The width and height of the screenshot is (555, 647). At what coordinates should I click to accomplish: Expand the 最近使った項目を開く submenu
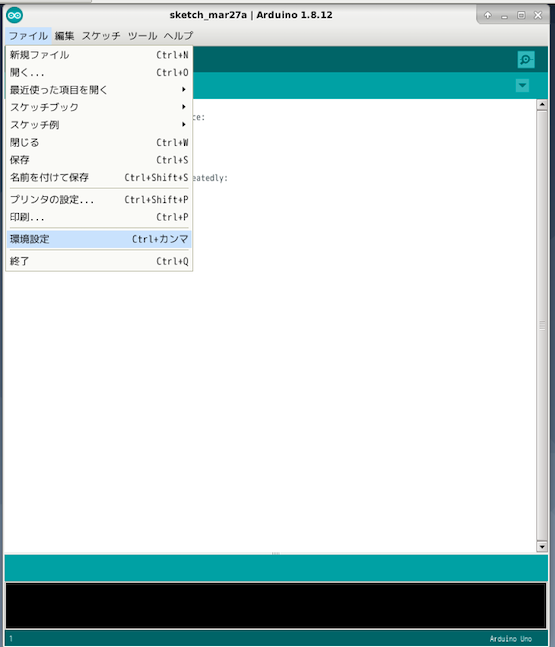click(99, 90)
